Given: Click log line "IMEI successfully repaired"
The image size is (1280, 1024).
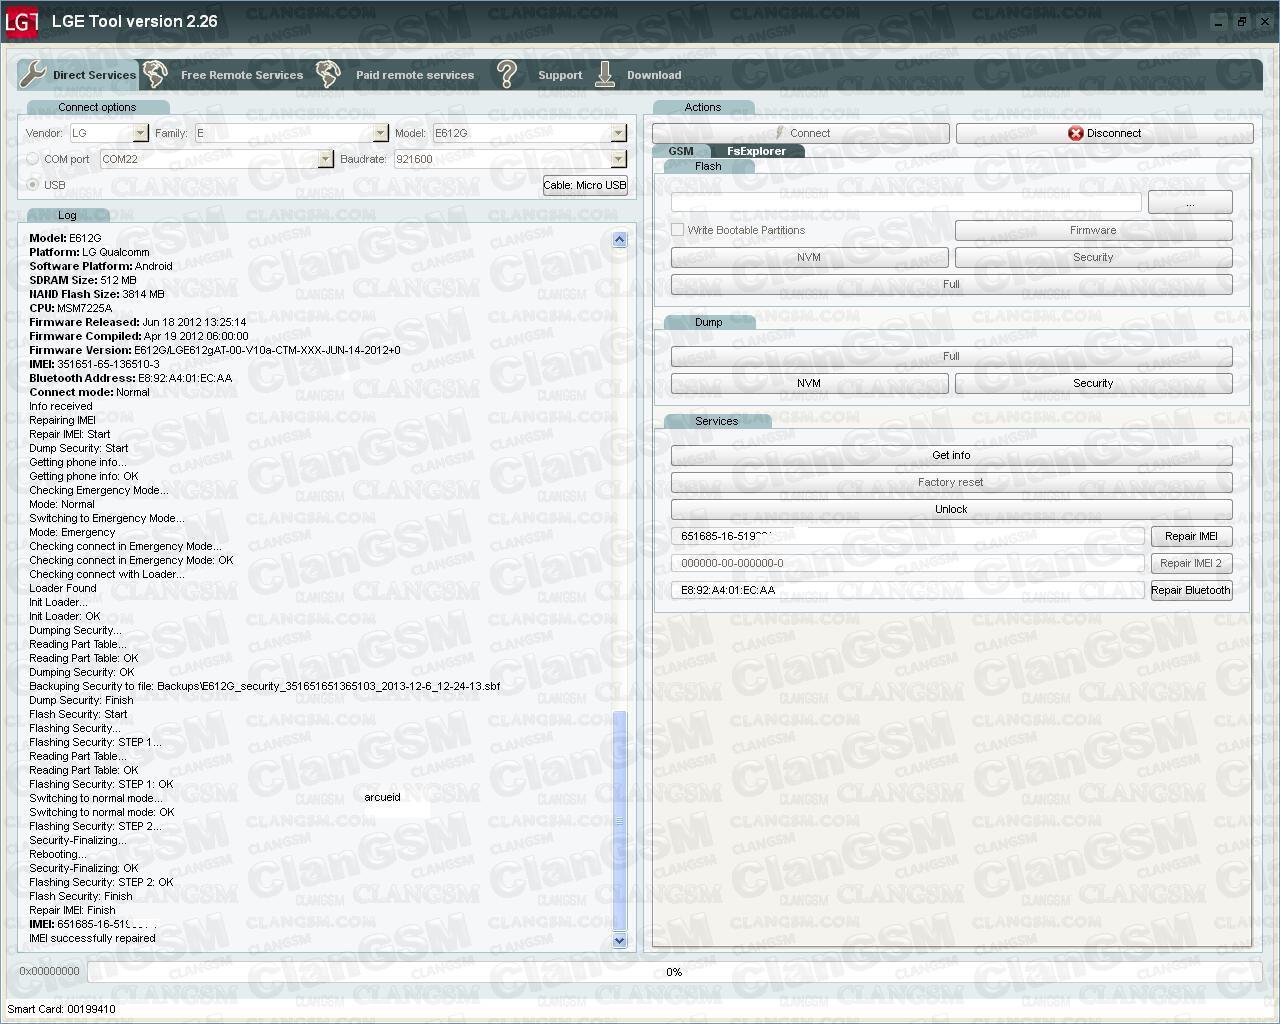Looking at the screenshot, I should [x=92, y=938].
